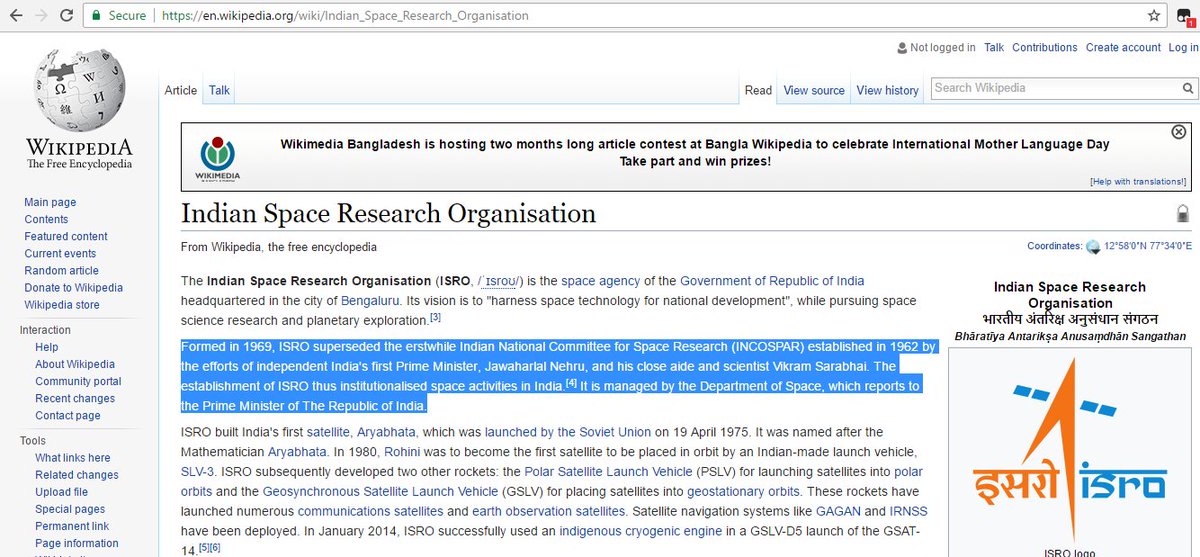Open the View history tab
The width and height of the screenshot is (1200, 557).
point(887,90)
